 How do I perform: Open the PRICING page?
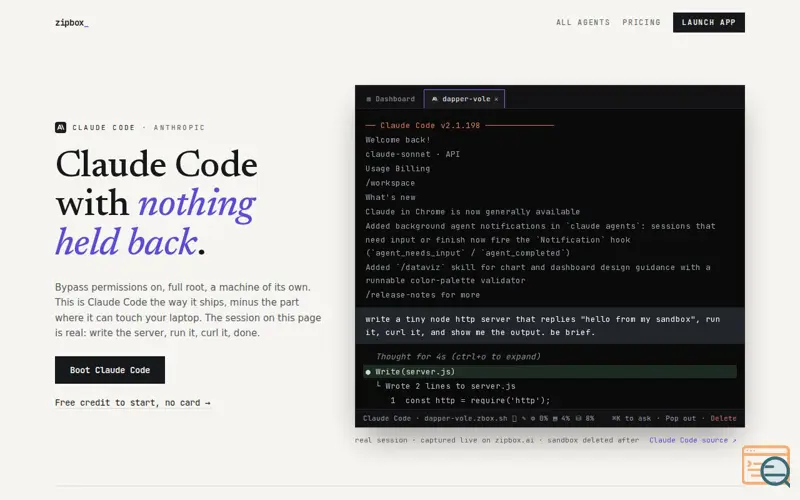[x=641, y=22]
